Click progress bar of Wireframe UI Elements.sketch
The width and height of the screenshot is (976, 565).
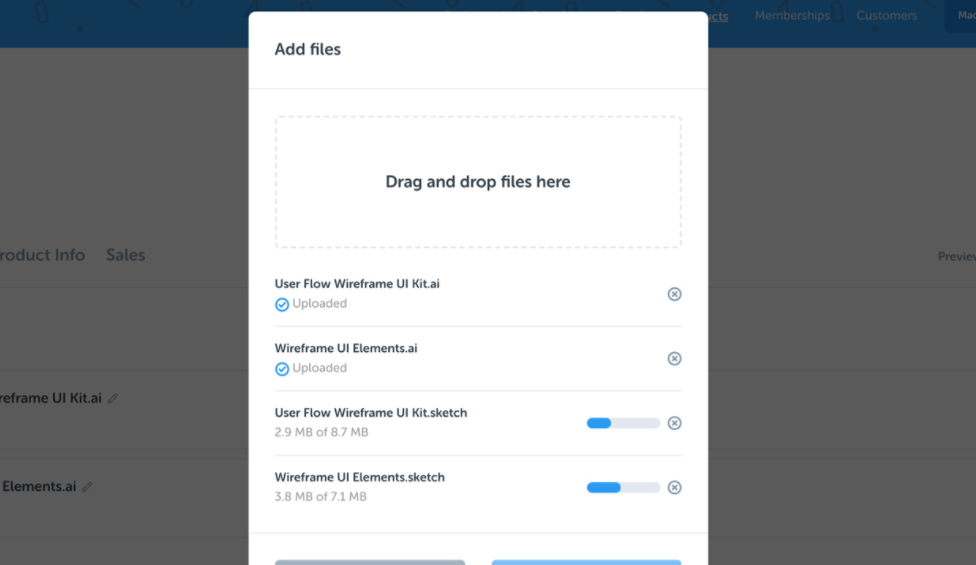coord(623,487)
